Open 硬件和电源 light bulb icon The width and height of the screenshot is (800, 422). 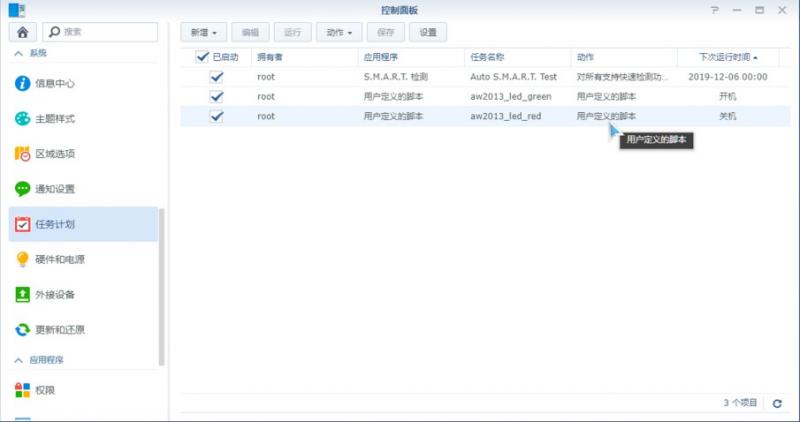(23, 259)
